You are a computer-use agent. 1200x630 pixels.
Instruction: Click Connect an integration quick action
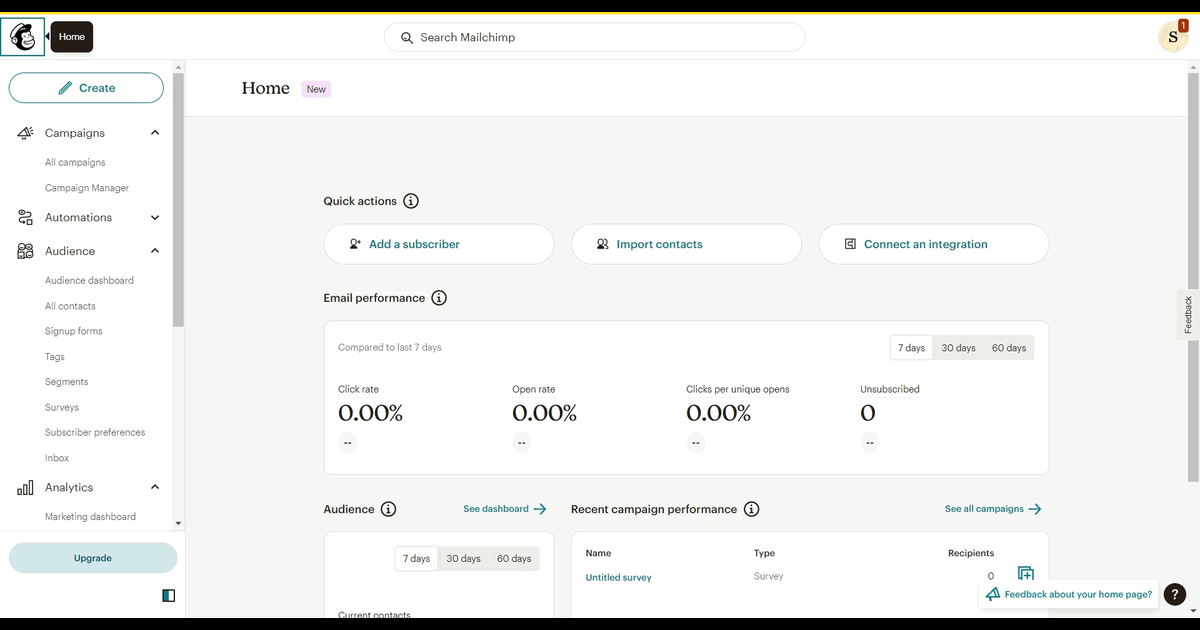point(933,244)
